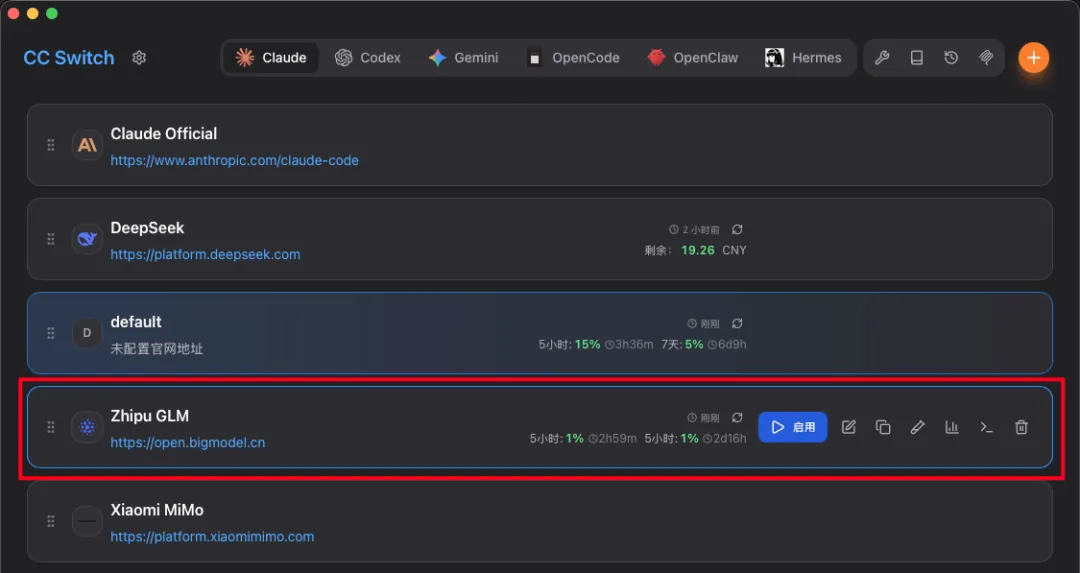Switch to the Gemini tab
Screen dimensions: 1080x573
463,58
